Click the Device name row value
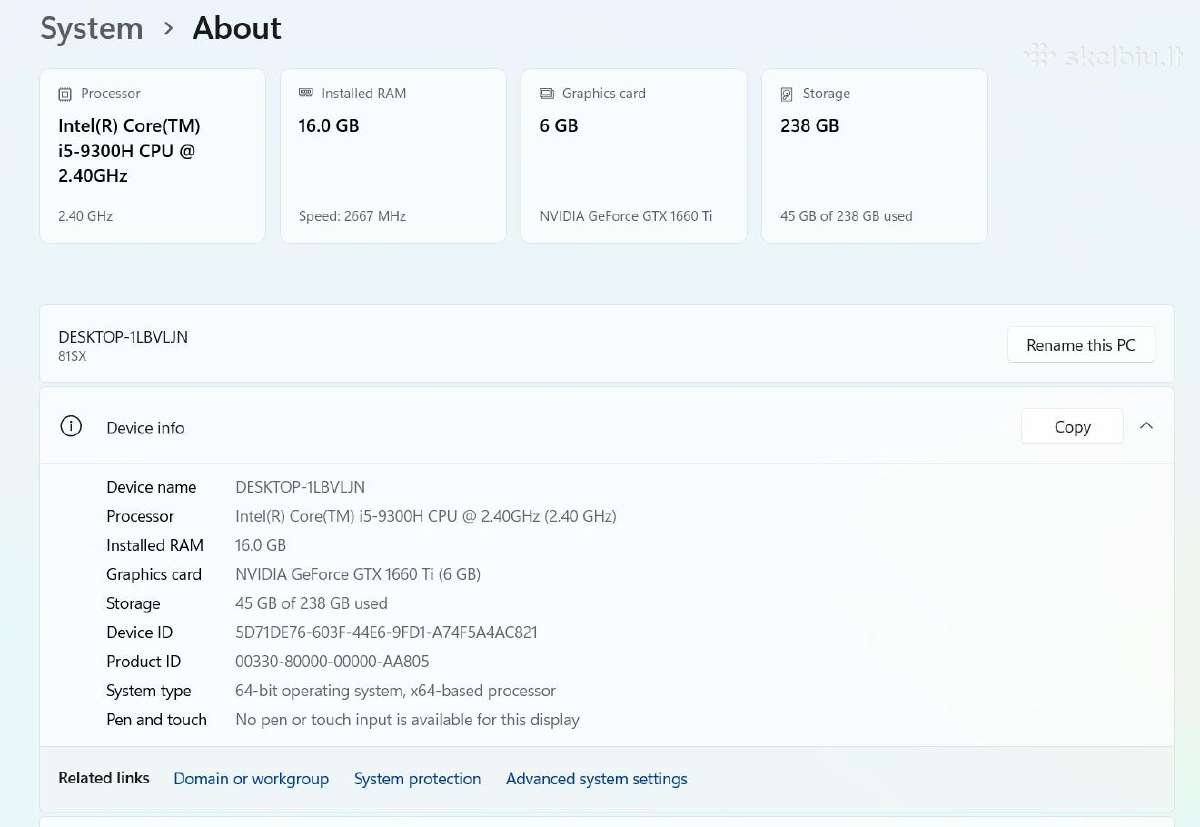This screenshot has width=1200, height=827. [x=300, y=487]
